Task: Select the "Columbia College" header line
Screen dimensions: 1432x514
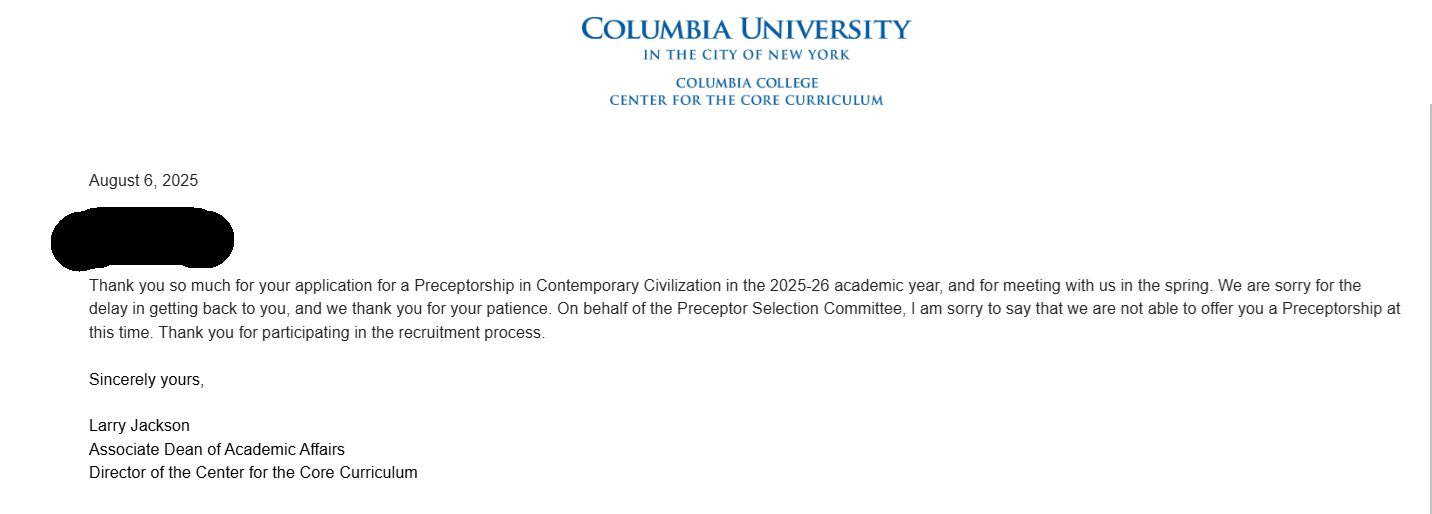Action: [746, 83]
